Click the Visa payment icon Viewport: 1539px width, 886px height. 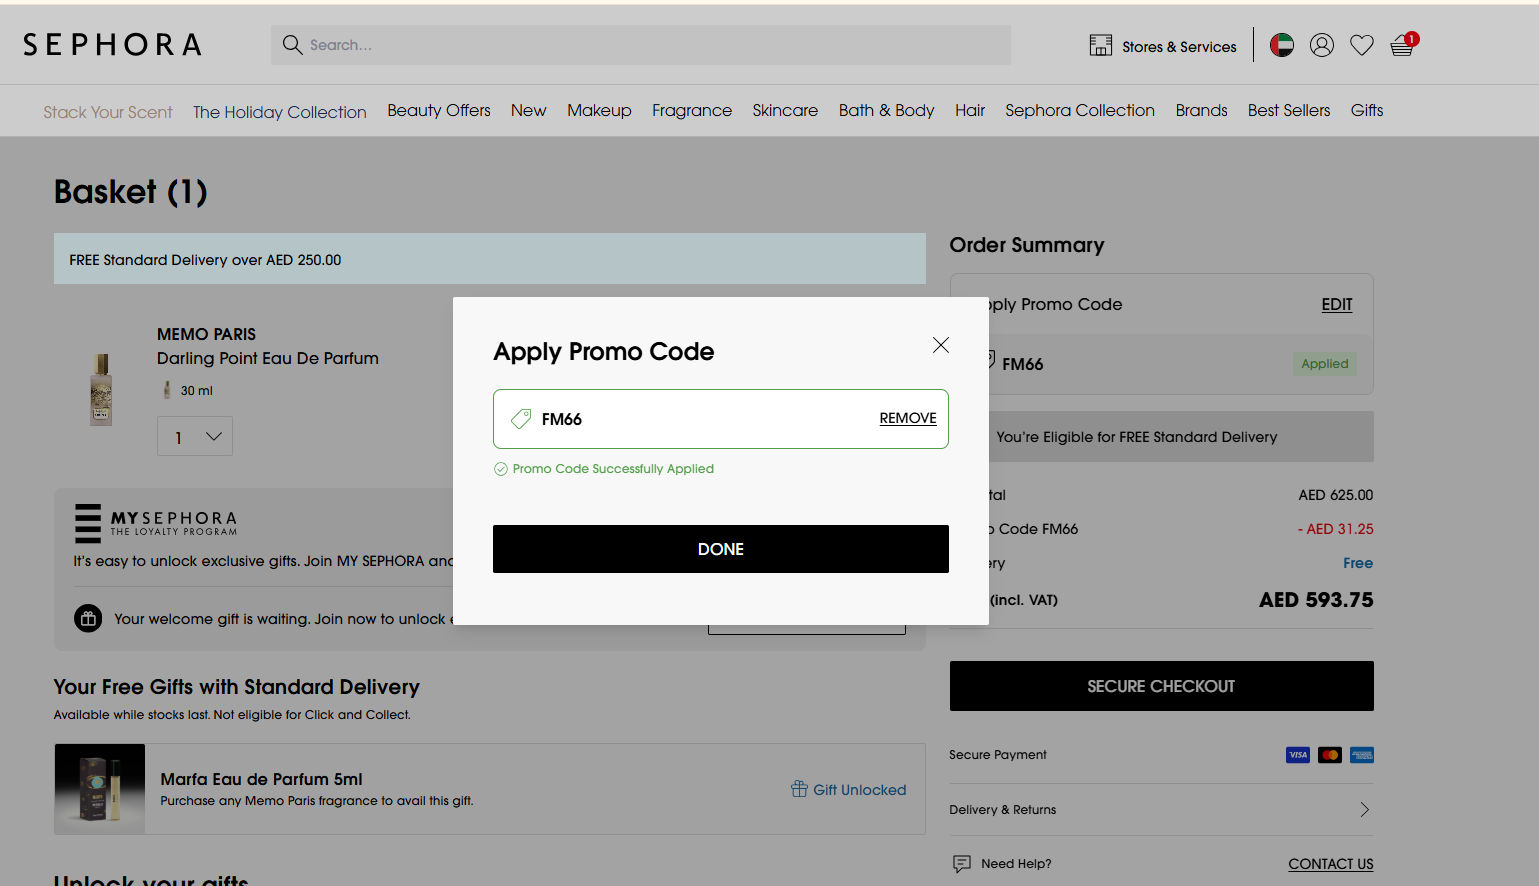point(1298,755)
